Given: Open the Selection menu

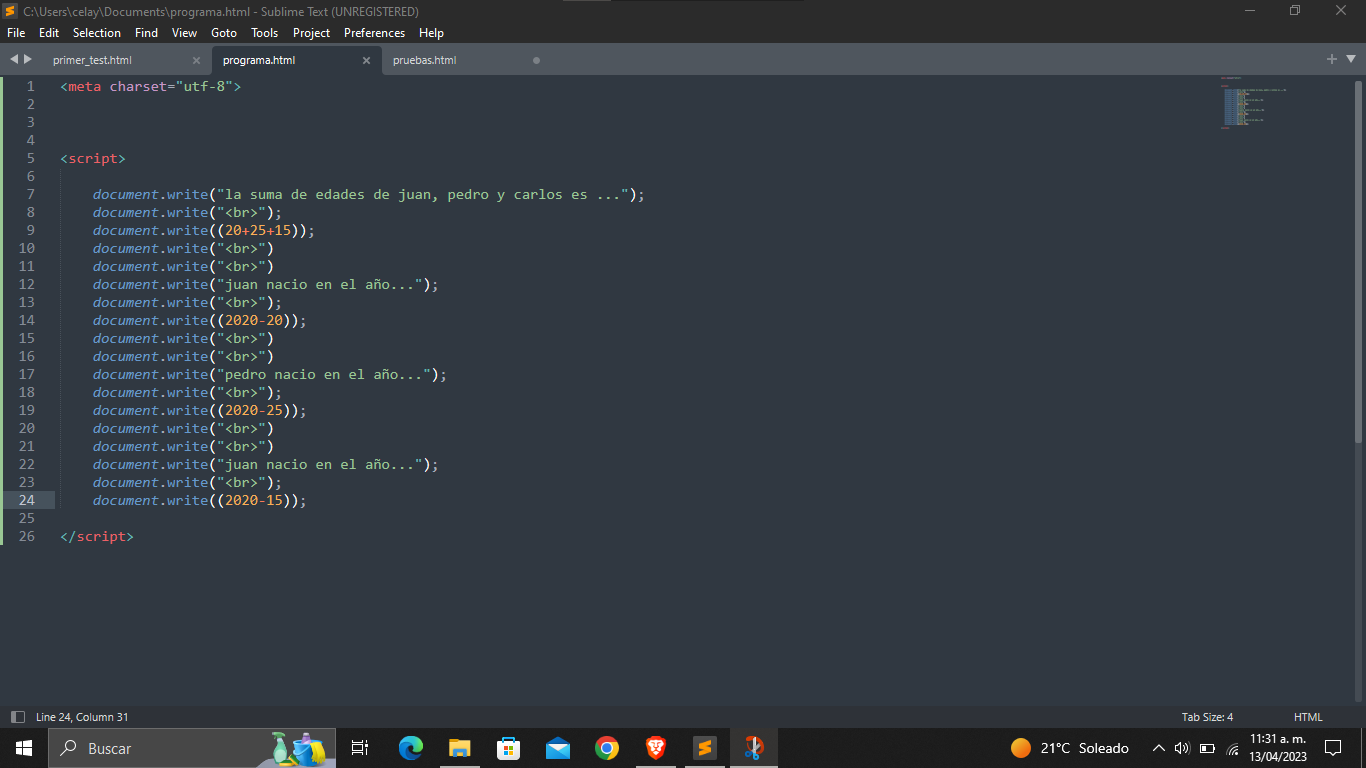Looking at the screenshot, I should [97, 33].
